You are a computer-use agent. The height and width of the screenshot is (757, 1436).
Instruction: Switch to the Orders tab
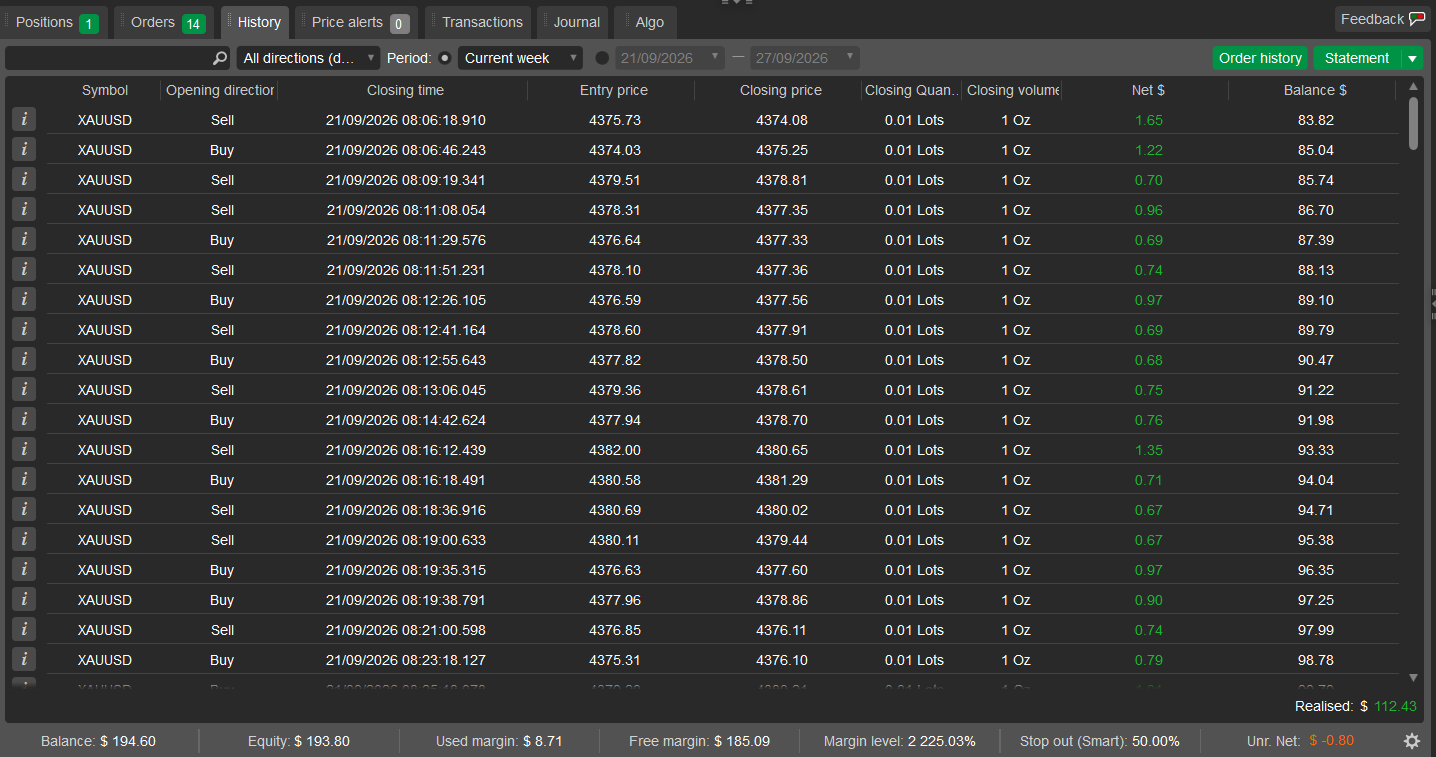pyautogui.click(x=165, y=22)
